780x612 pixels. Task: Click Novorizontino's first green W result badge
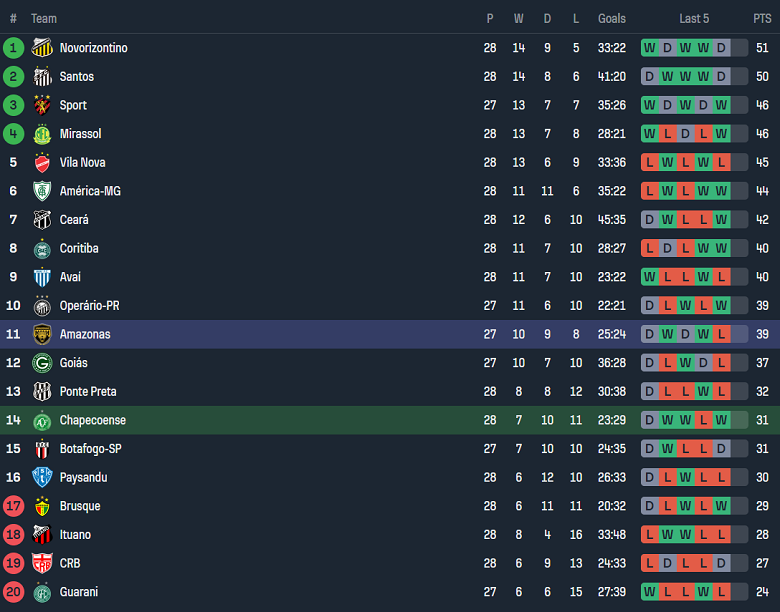(650, 48)
